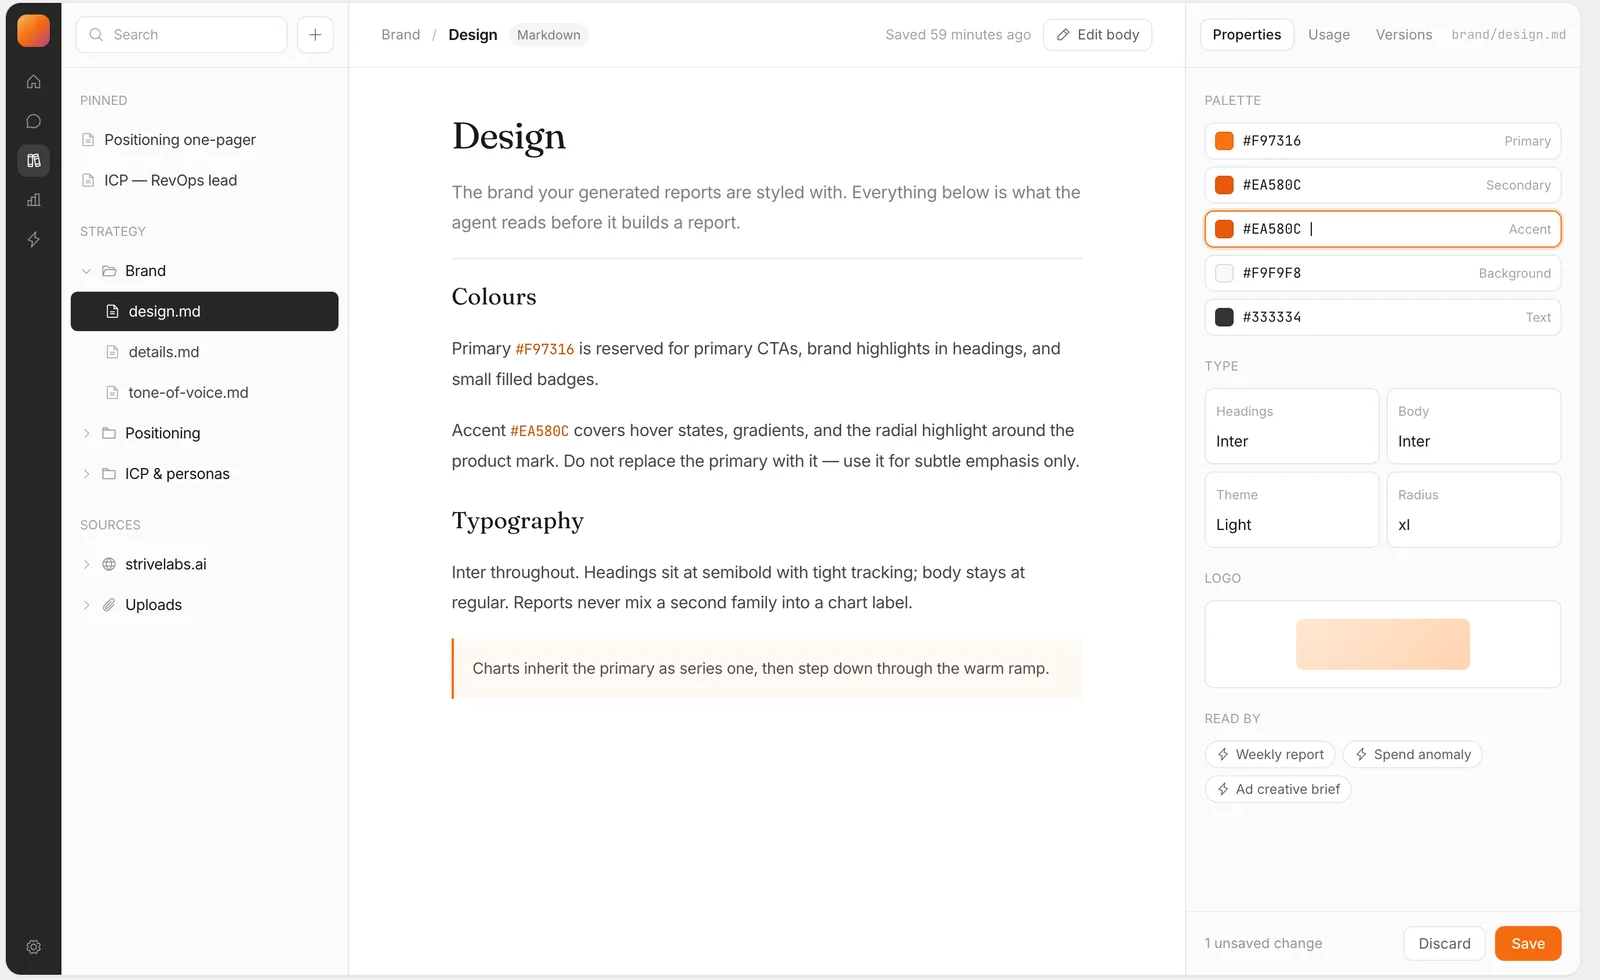Image resolution: width=1600 pixels, height=980 pixels.
Task: Click the orange app logo
Action: (33, 31)
